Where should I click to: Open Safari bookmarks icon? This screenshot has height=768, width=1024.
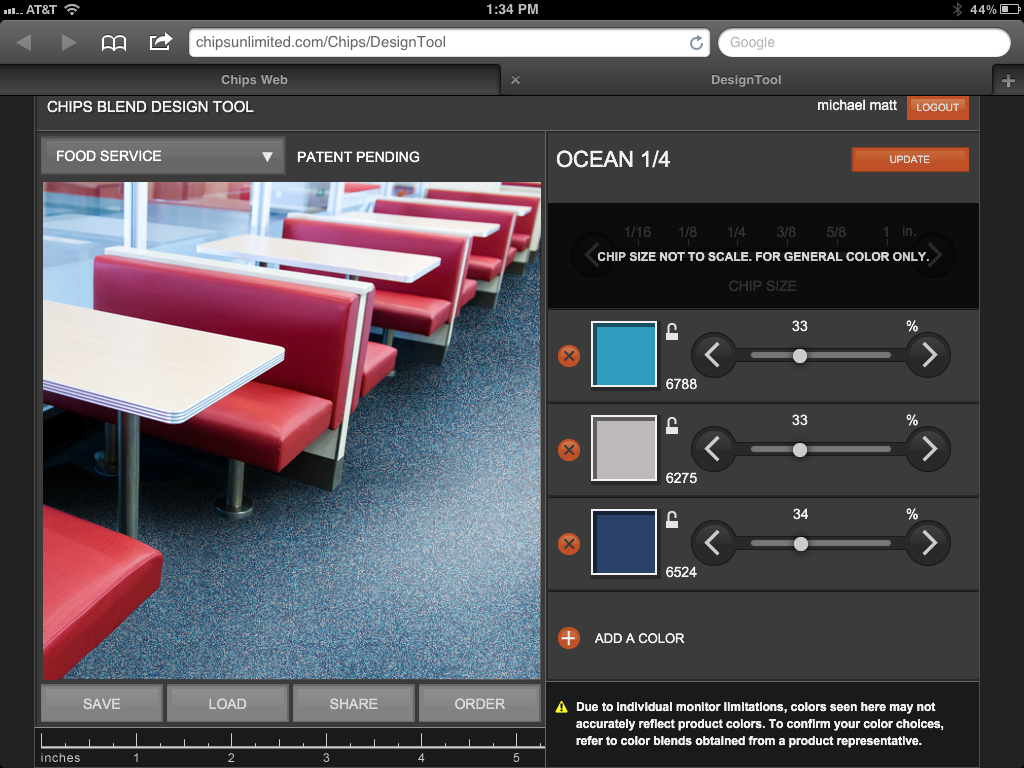coord(114,42)
